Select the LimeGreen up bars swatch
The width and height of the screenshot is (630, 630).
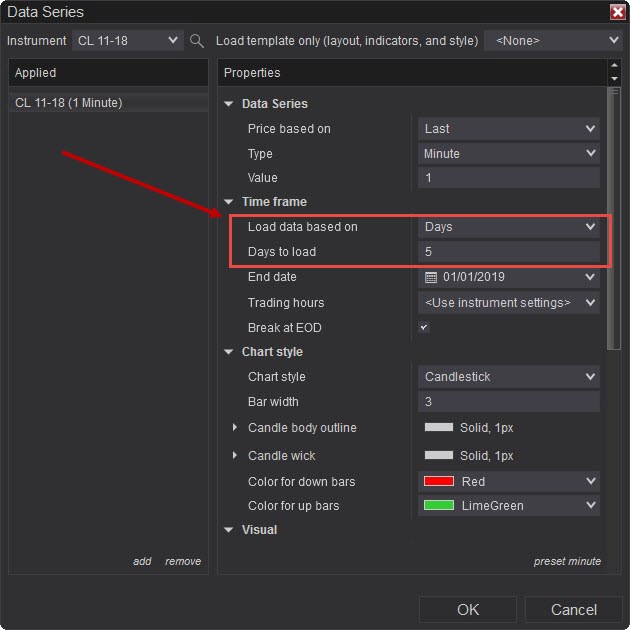(439, 505)
